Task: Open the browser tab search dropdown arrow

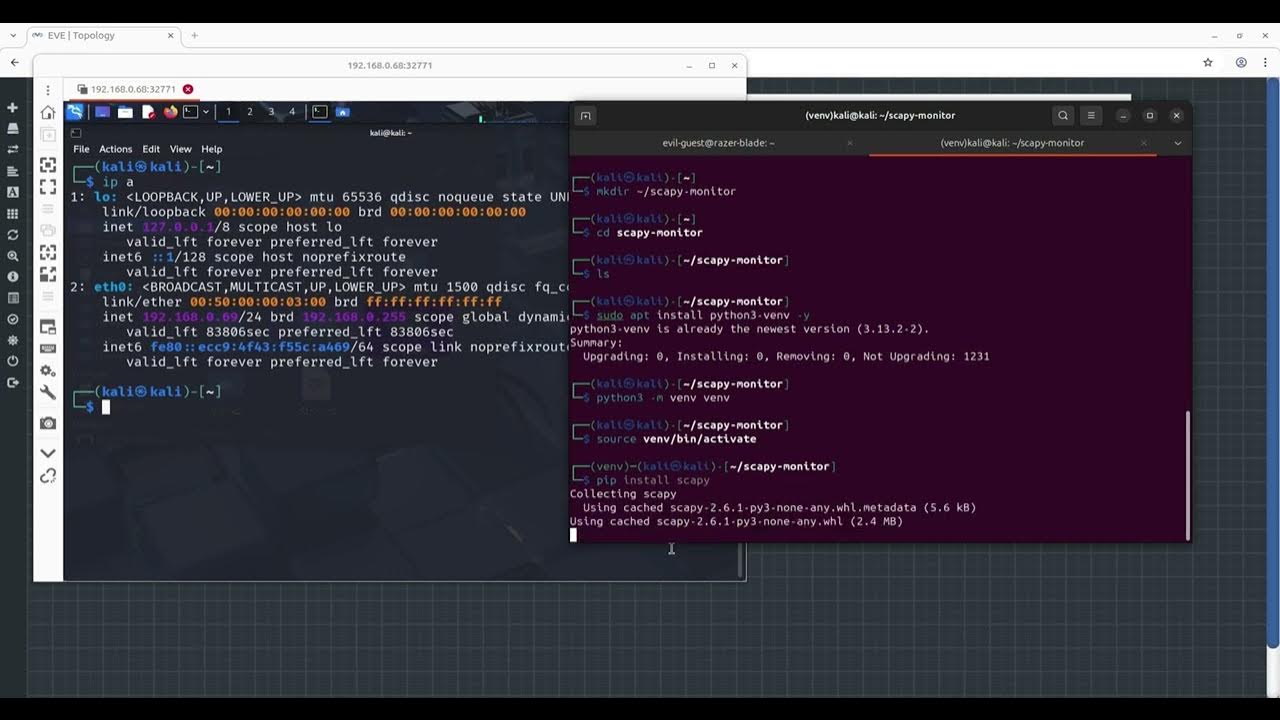Action: [x=13, y=35]
